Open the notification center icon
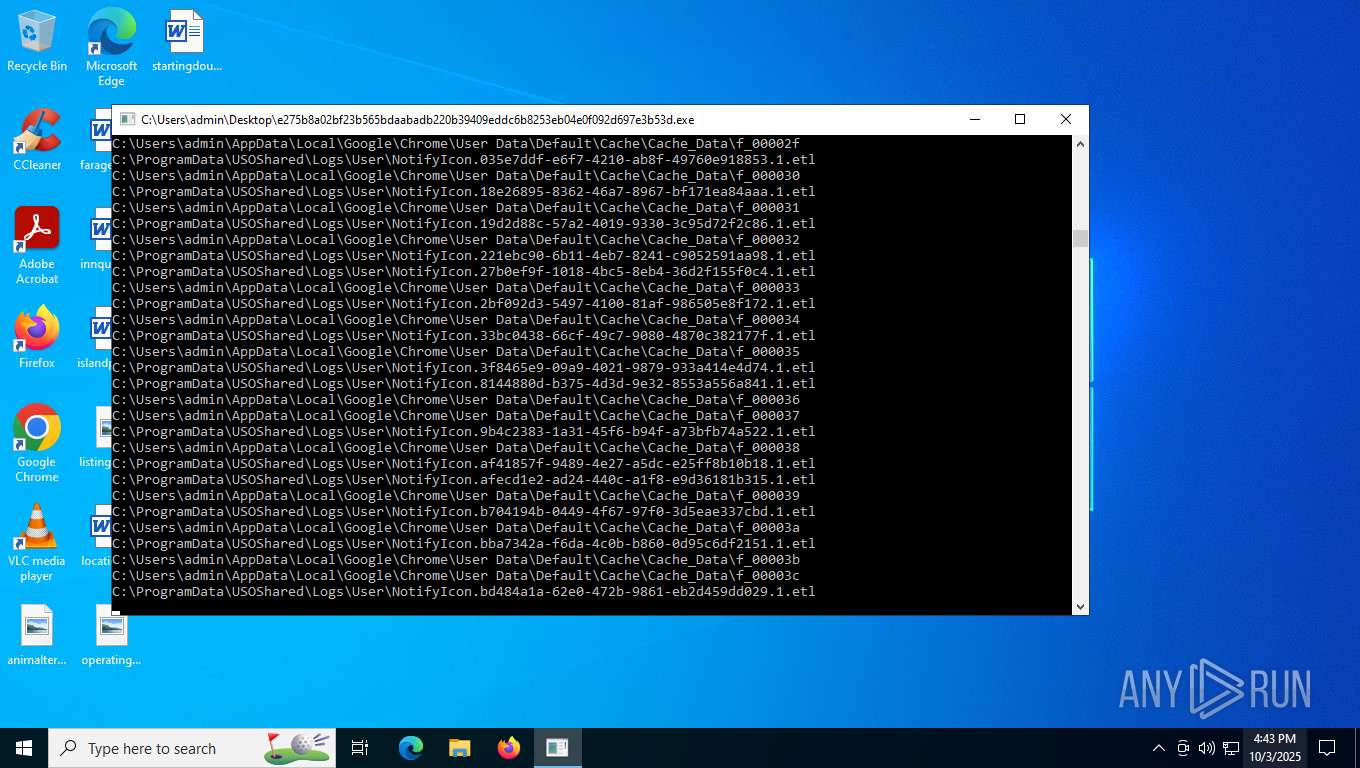Viewport: 1360px width, 768px height. (1327, 748)
